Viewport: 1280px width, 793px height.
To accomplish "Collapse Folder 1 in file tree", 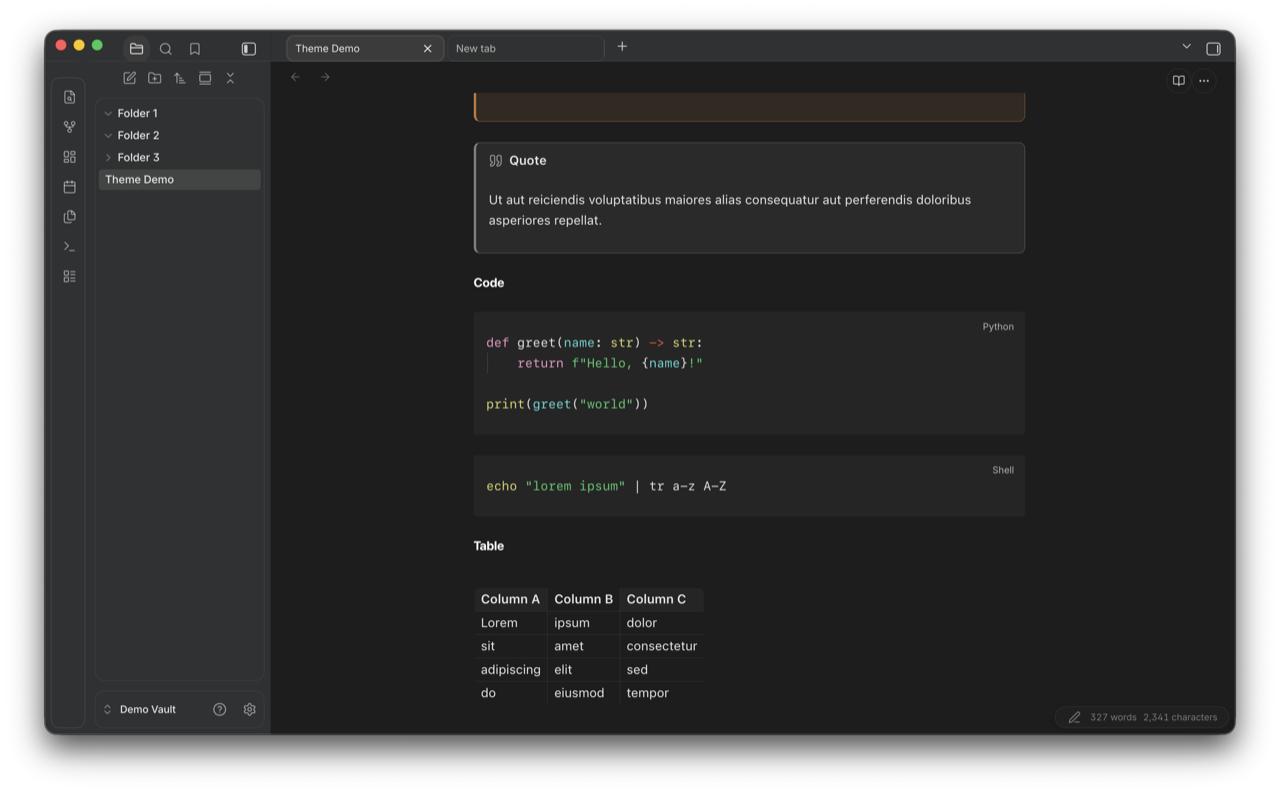I will click(x=108, y=113).
